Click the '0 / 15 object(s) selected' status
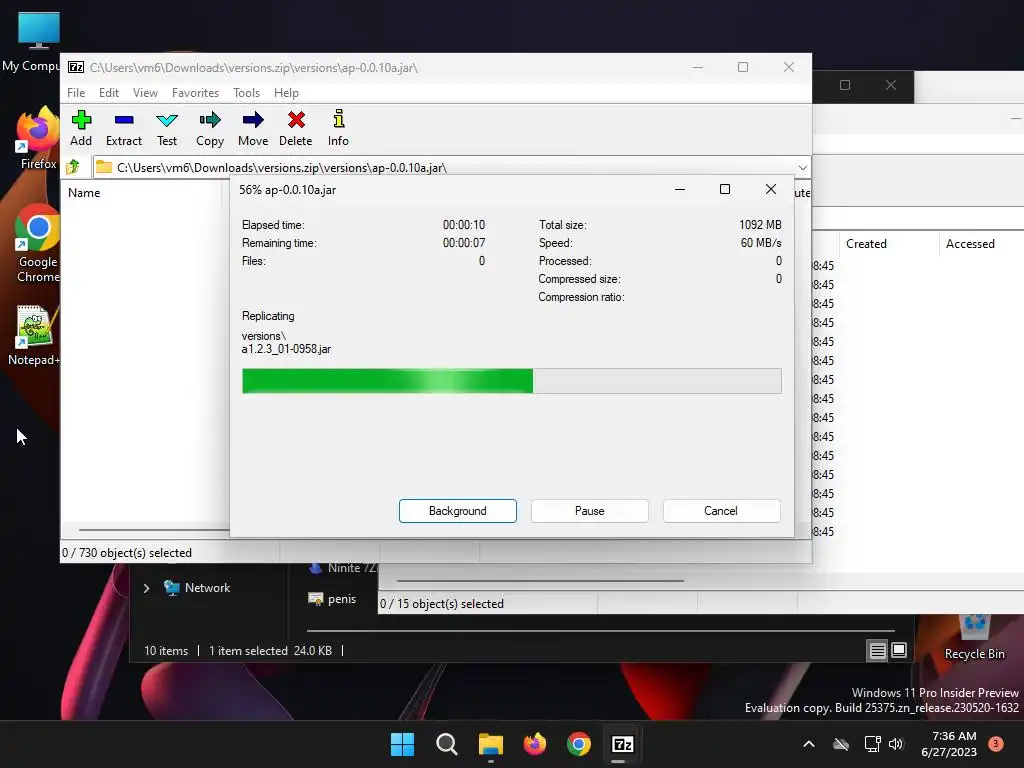The width and height of the screenshot is (1024, 768). (441, 603)
